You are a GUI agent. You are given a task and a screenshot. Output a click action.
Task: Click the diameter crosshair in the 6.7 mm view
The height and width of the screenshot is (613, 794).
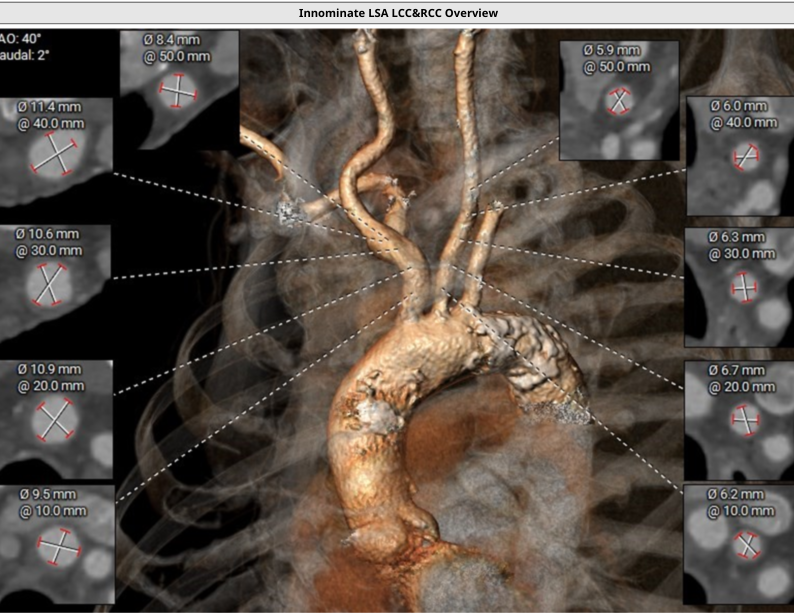(743, 421)
